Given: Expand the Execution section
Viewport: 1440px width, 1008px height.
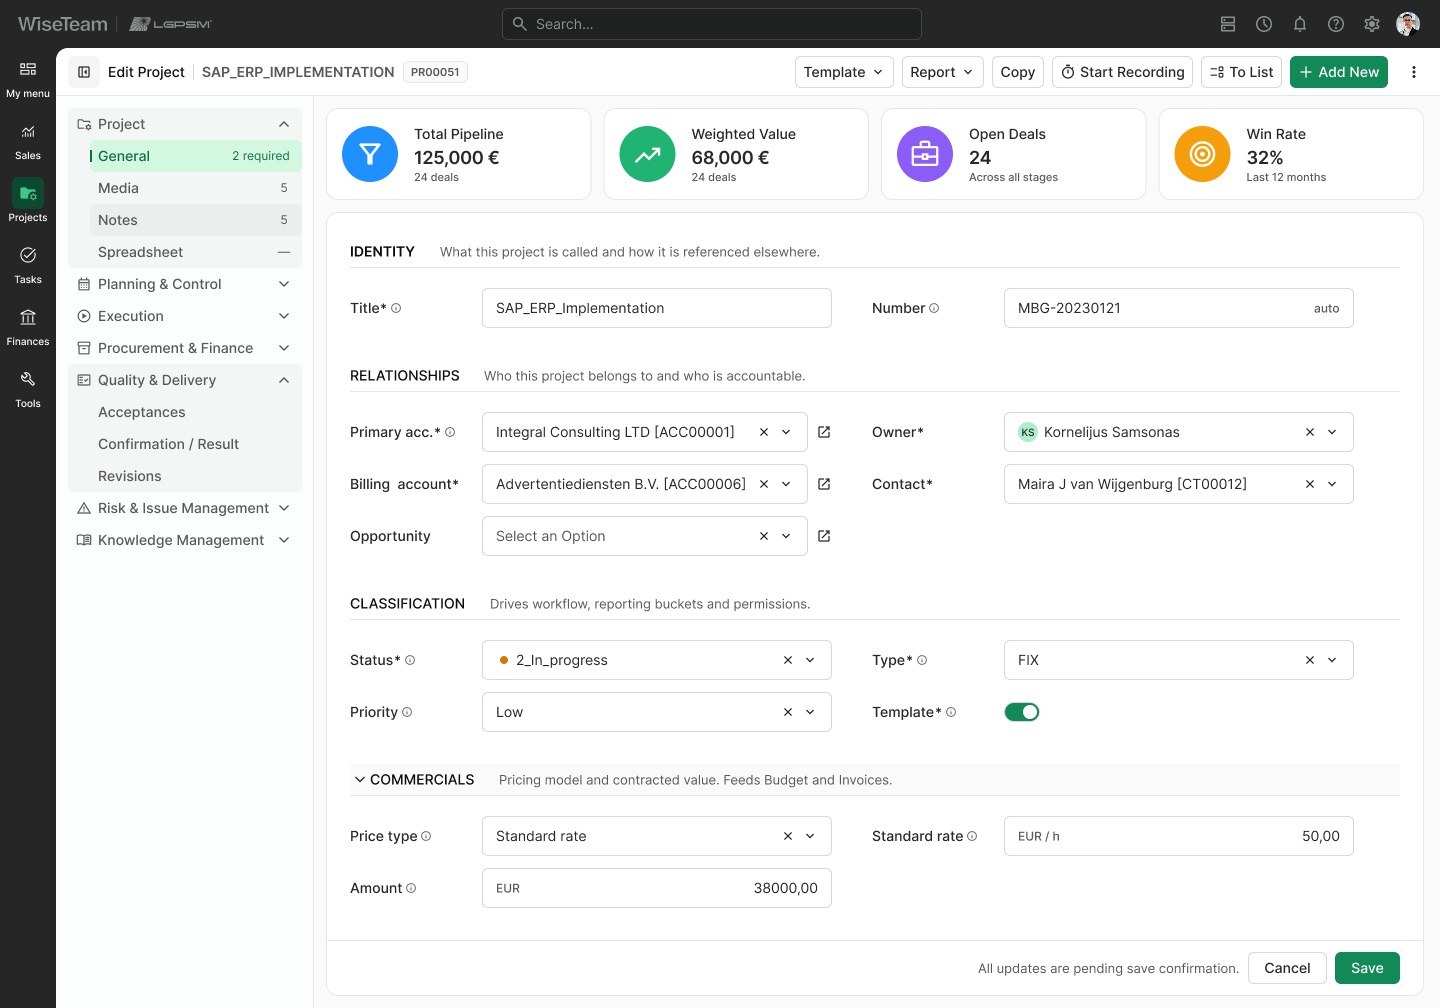Looking at the screenshot, I should tap(185, 316).
